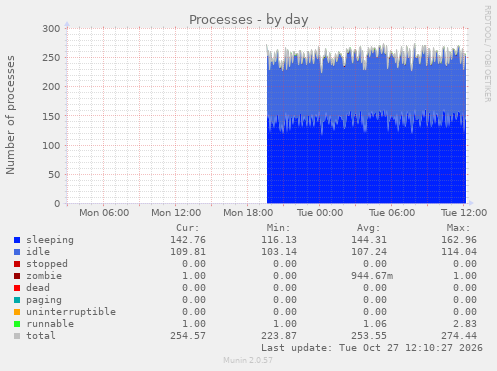
Task: Click the 'Tue 12:00' x-axis label
Action: point(464,213)
